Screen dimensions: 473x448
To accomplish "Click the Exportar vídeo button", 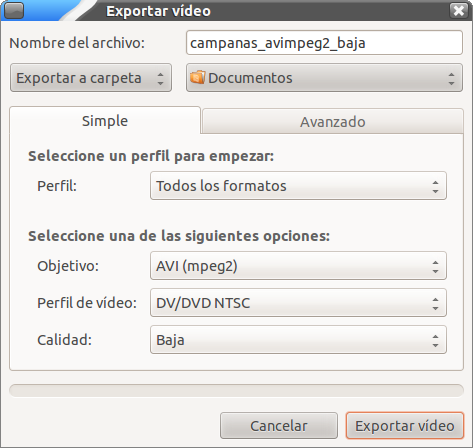I will pos(405,426).
